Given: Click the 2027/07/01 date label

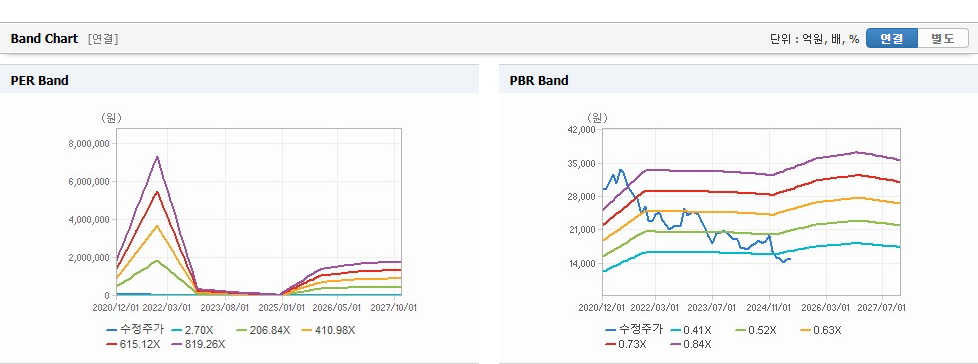Looking at the screenshot, I should (883, 307).
